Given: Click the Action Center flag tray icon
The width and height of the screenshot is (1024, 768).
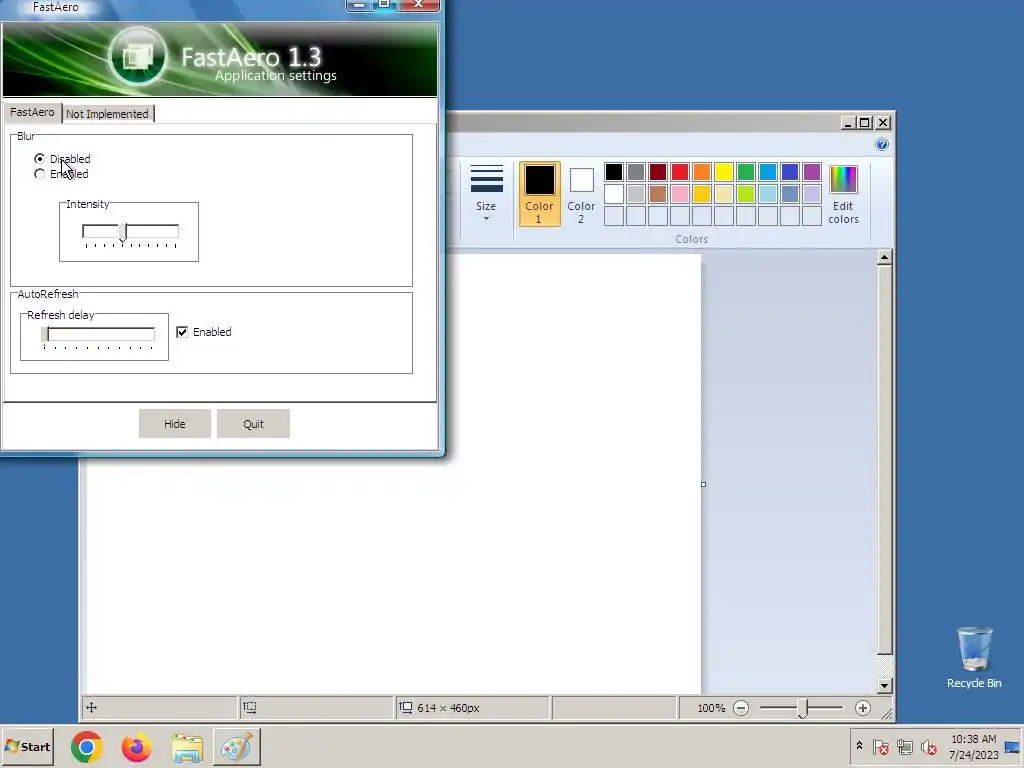Looking at the screenshot, I should click(880, 746).
